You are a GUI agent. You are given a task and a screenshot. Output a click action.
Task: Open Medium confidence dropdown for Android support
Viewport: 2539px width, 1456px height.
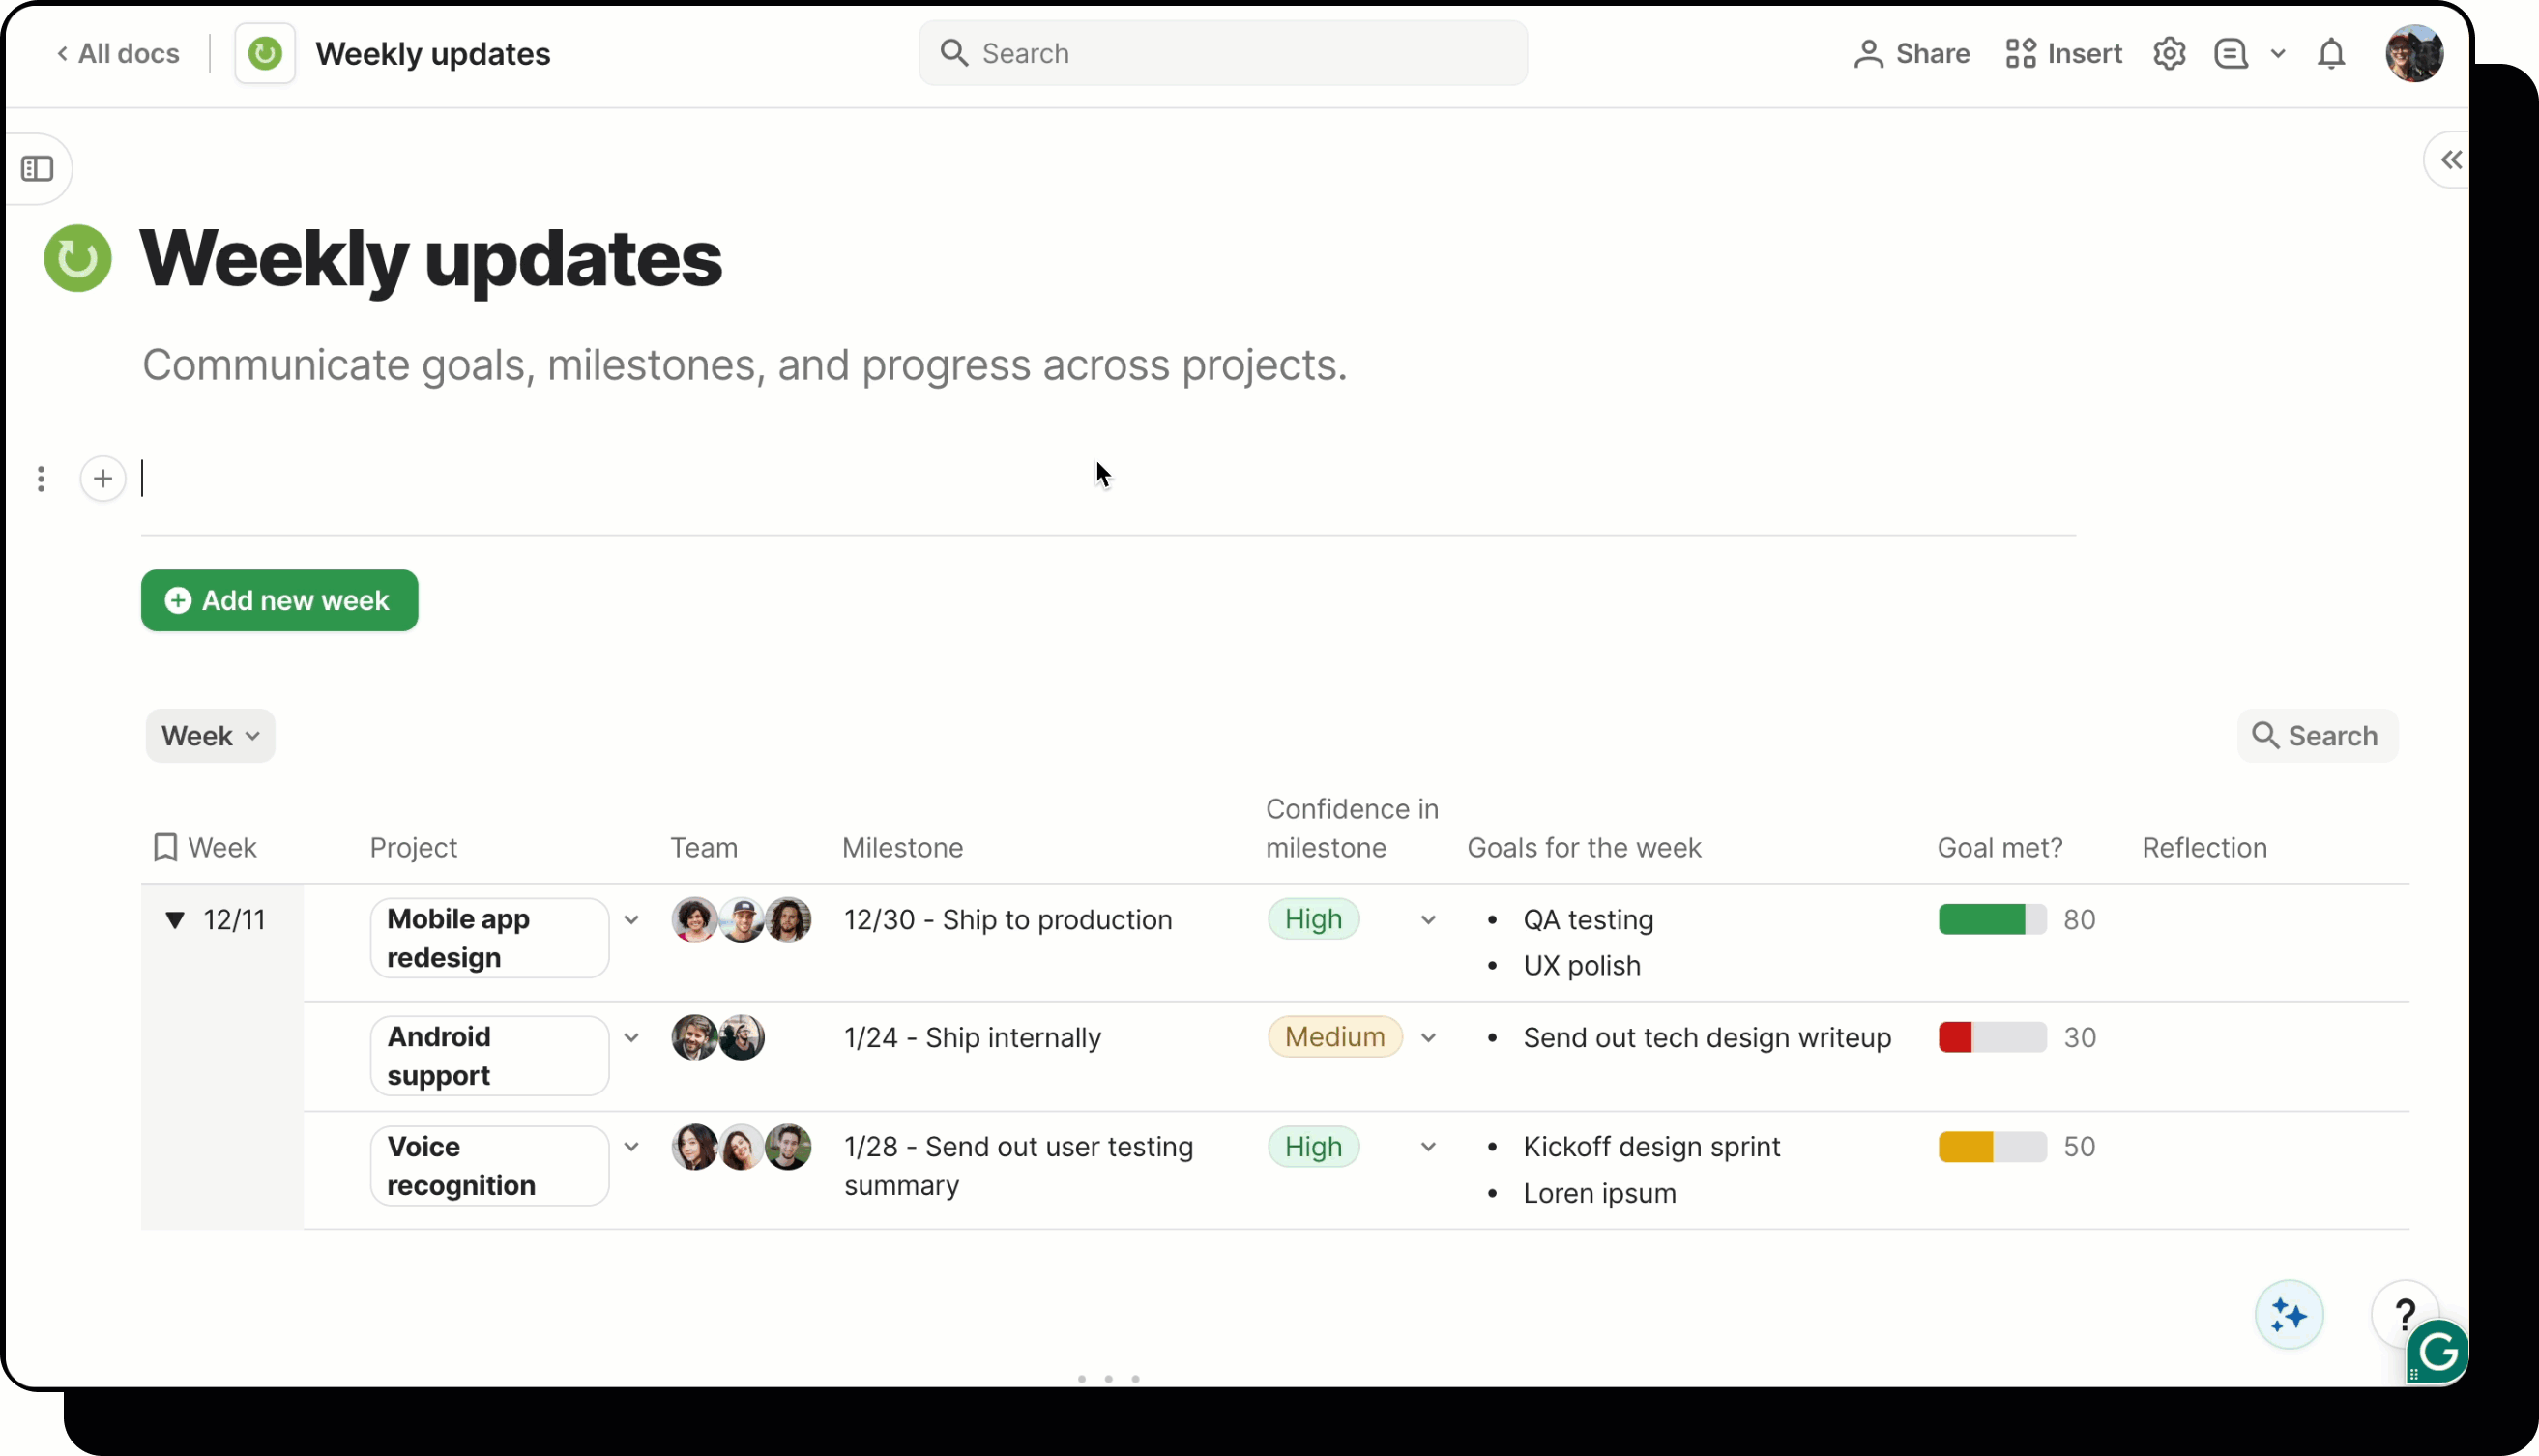(x=1428, y=1038)
